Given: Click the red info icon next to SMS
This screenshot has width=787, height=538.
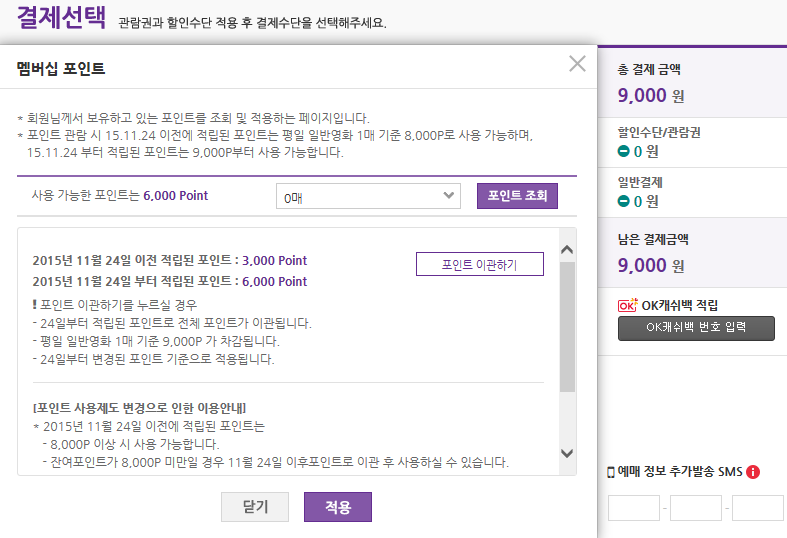Looking at the screenshot, I should coord(753,472).
